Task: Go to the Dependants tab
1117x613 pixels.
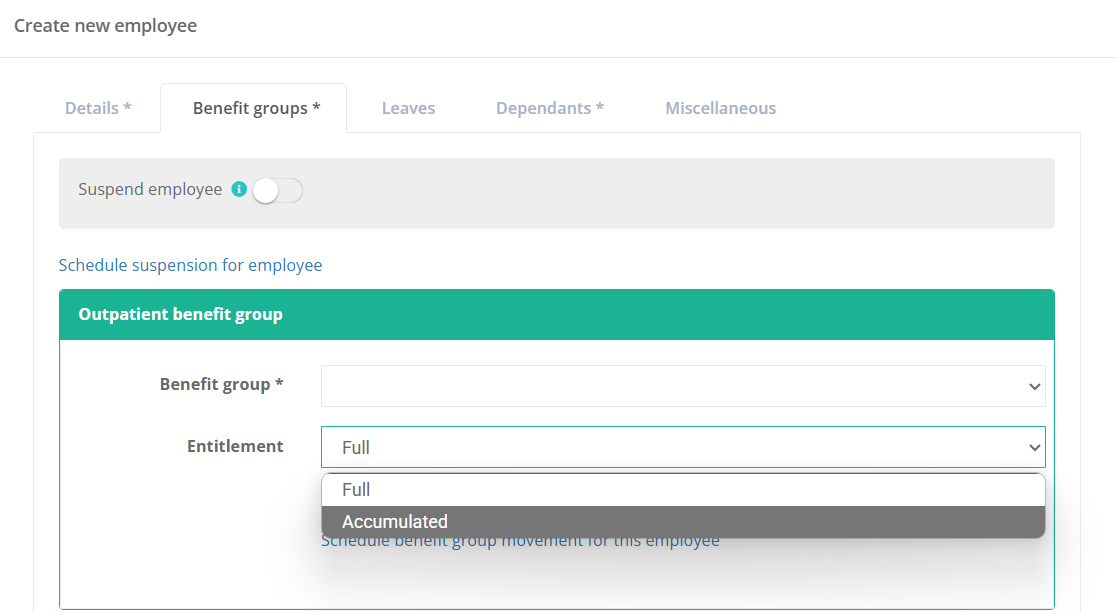Action: (549, 108)
